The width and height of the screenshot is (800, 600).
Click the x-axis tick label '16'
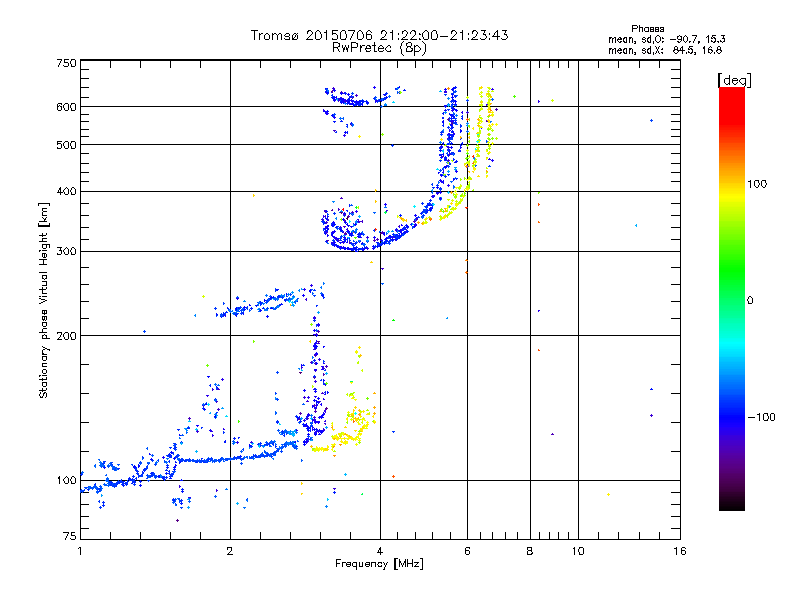680,551
